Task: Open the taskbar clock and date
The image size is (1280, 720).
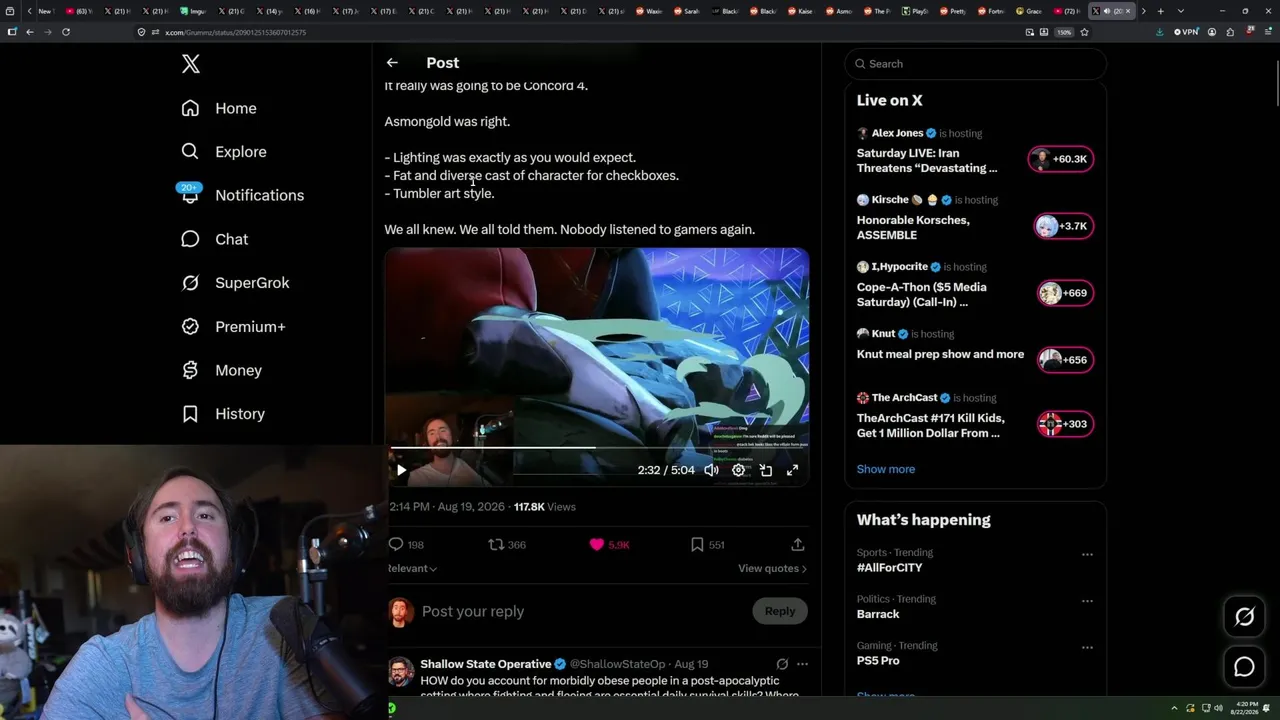Action: tap(1246, 708)
